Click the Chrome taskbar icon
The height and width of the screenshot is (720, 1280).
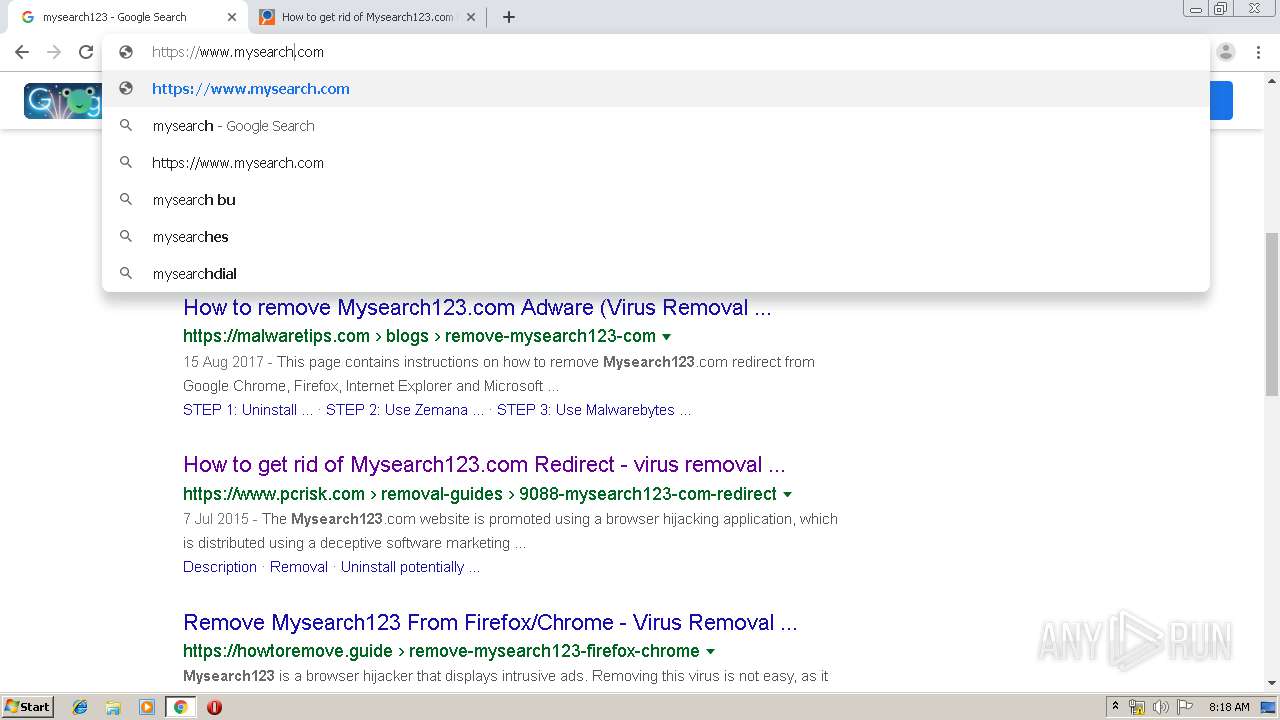(x=180, y=707)
